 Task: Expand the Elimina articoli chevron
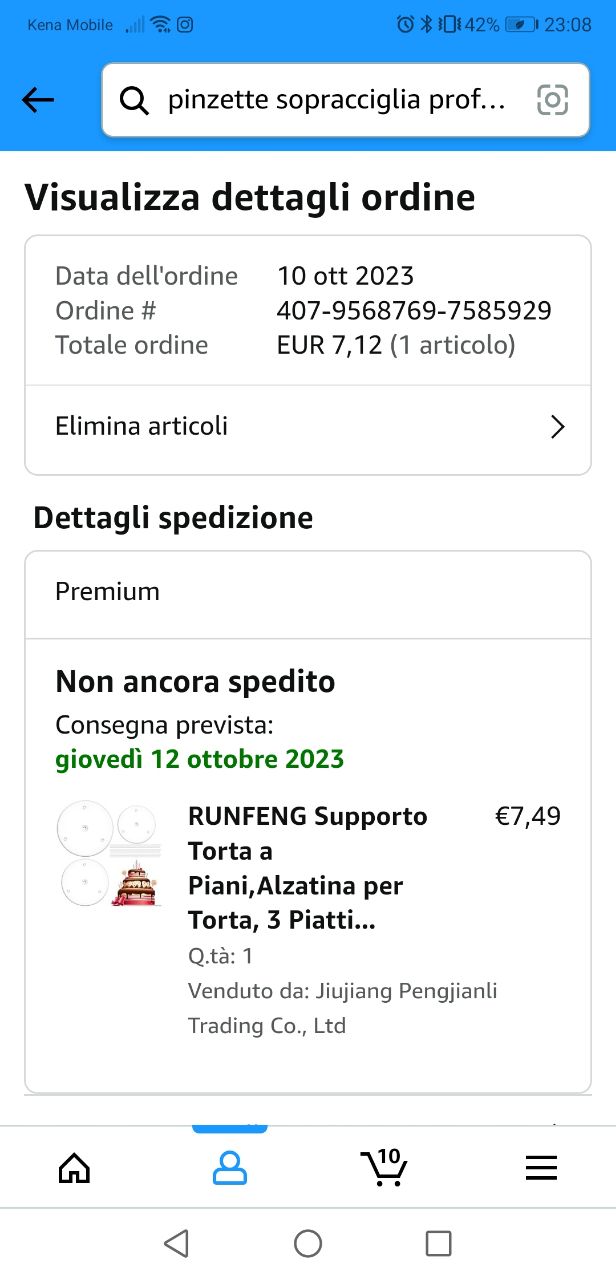coord(558,427)
